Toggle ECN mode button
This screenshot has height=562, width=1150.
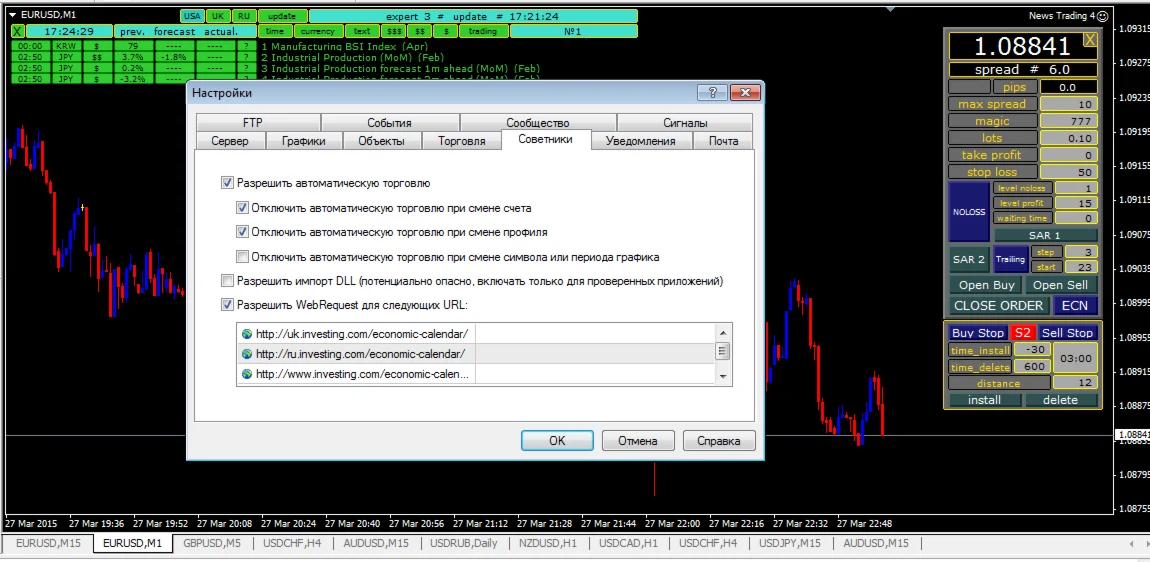click(x=1075, y=305)
